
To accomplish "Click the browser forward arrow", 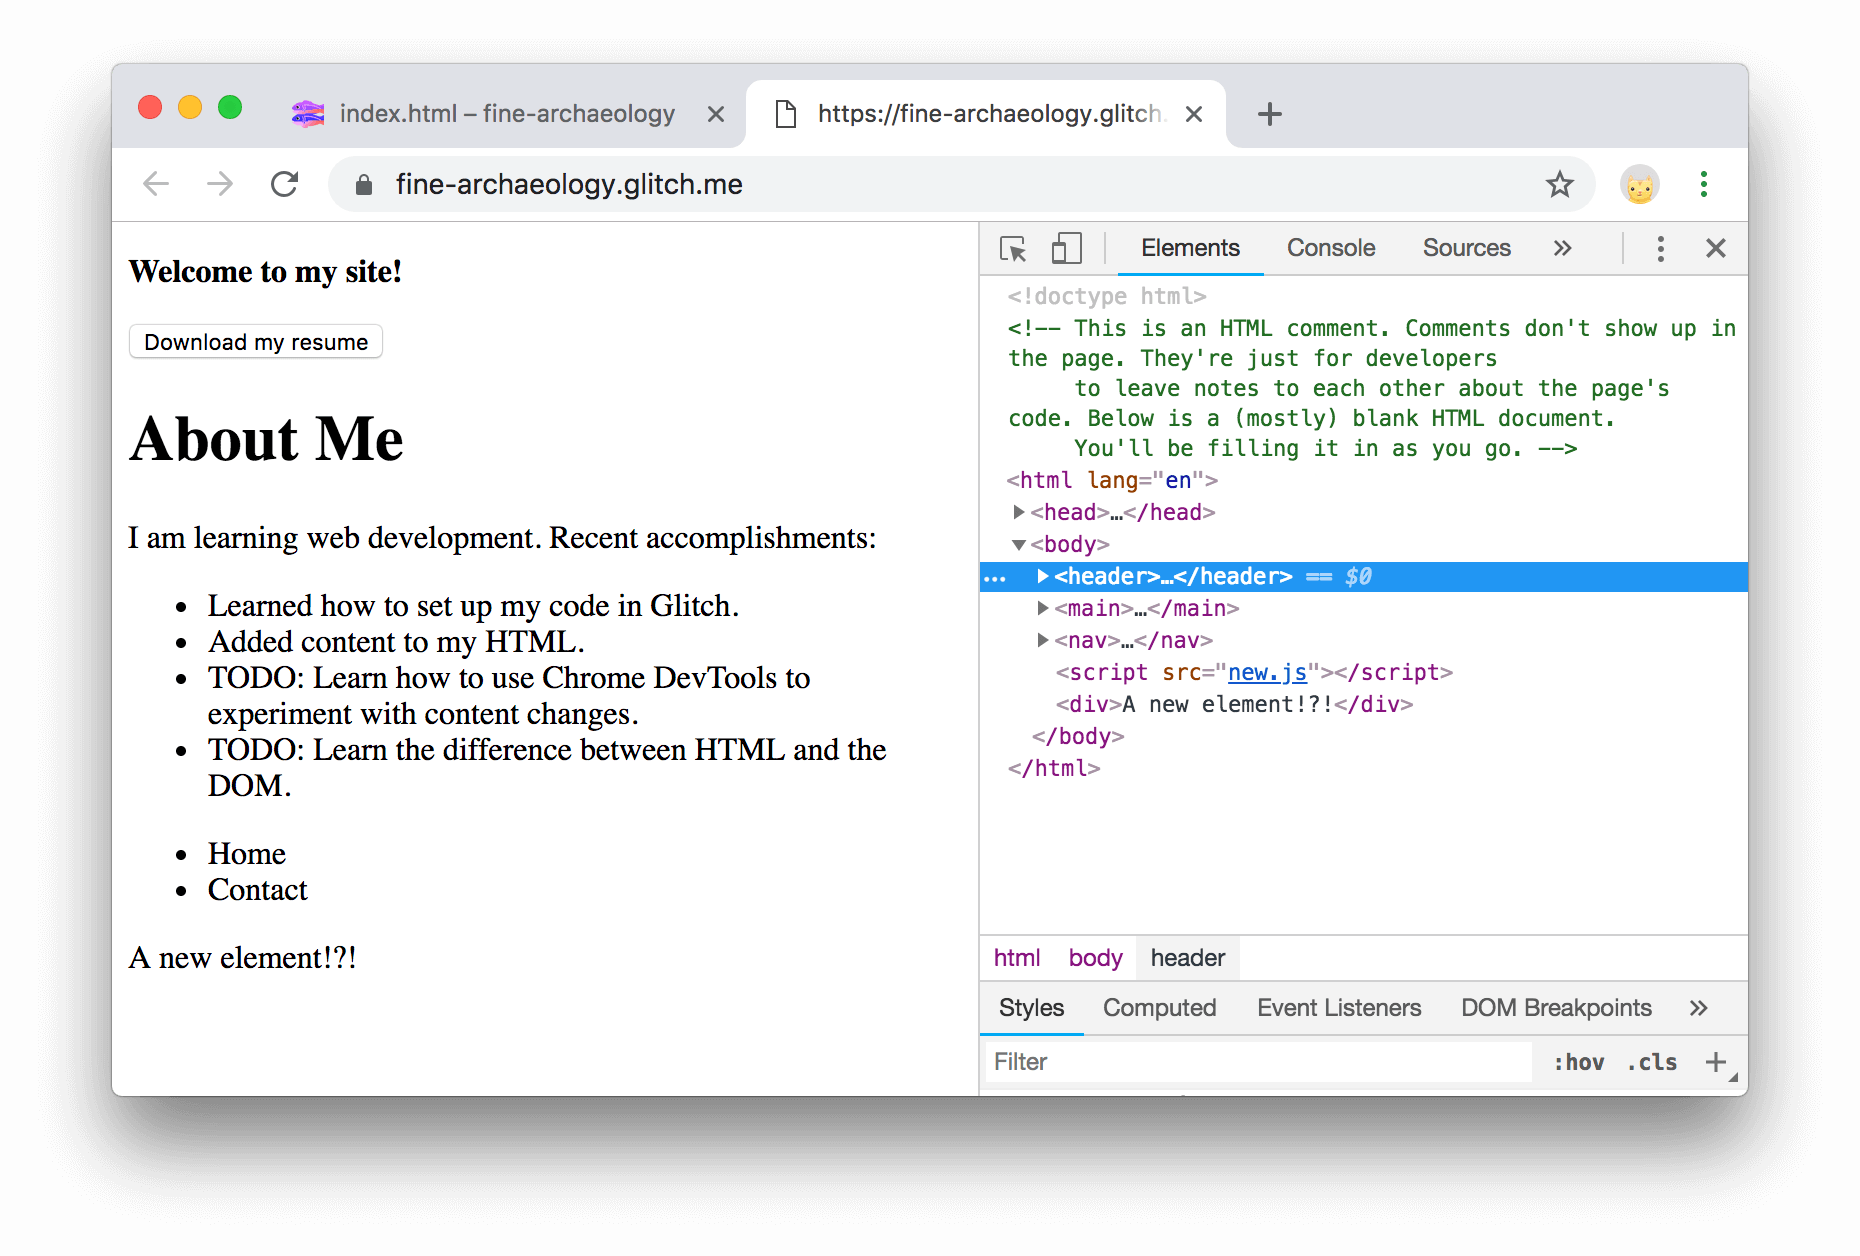I will pos(220,184).
